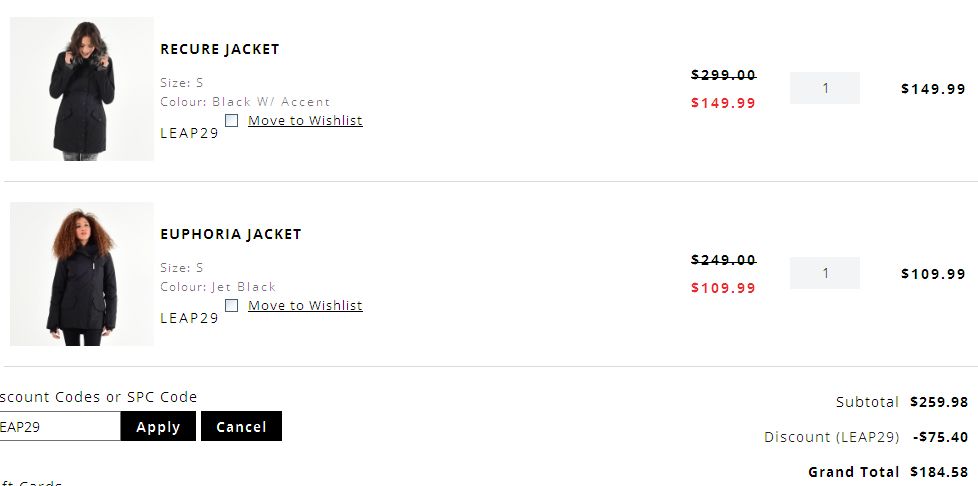978x486 pixels.
Task: Click the Discount (LEAP29) summary line
Action: point(866,437)
